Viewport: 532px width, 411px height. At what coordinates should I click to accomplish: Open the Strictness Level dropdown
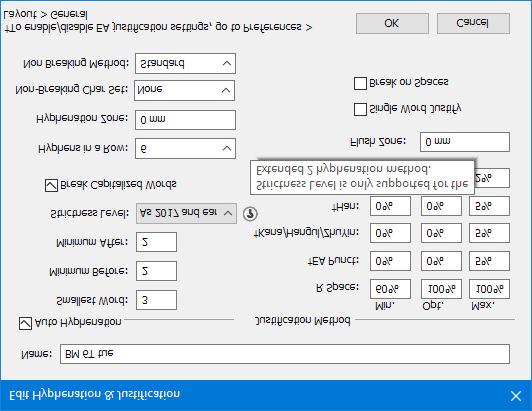[x=186, y=213]
